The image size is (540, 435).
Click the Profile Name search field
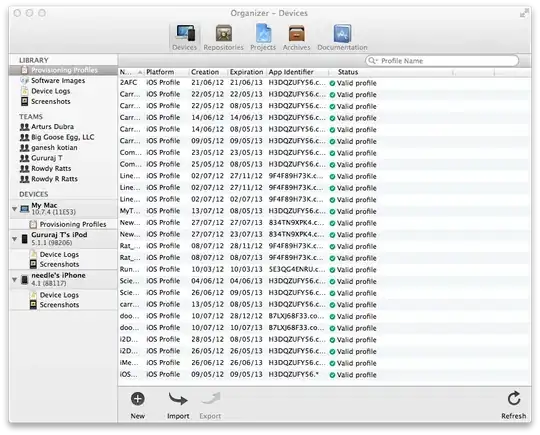pos(442,61)
